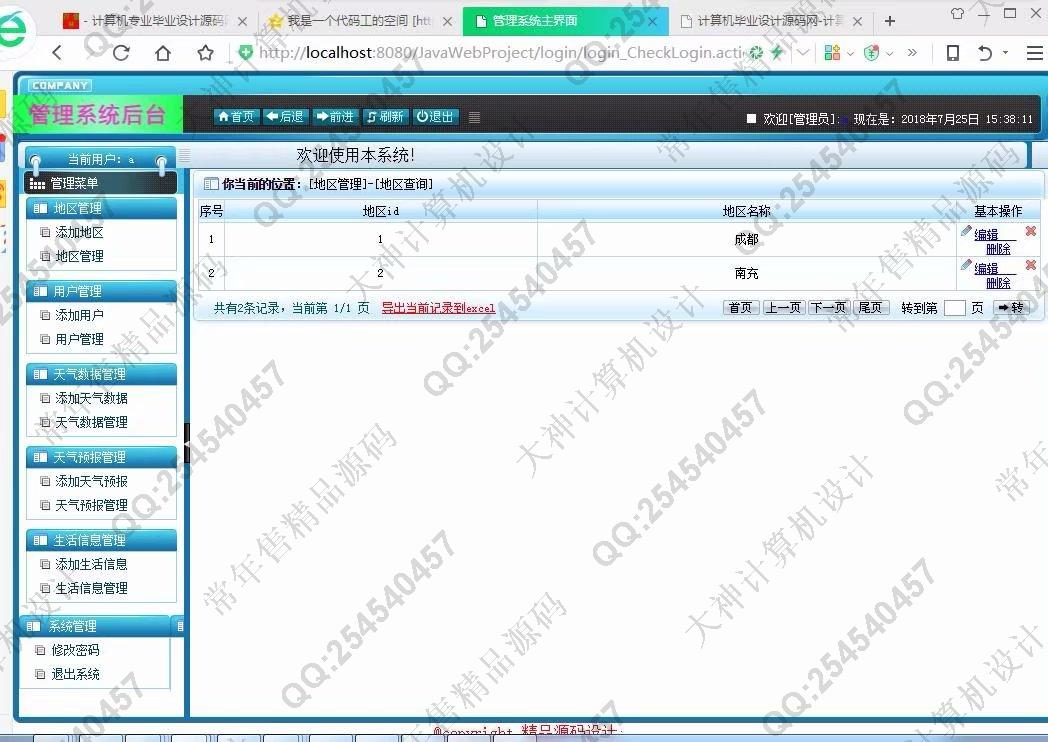Click 导出当前记录到excel link
This screenshot has height=742, width=1048.
point(438,308)
